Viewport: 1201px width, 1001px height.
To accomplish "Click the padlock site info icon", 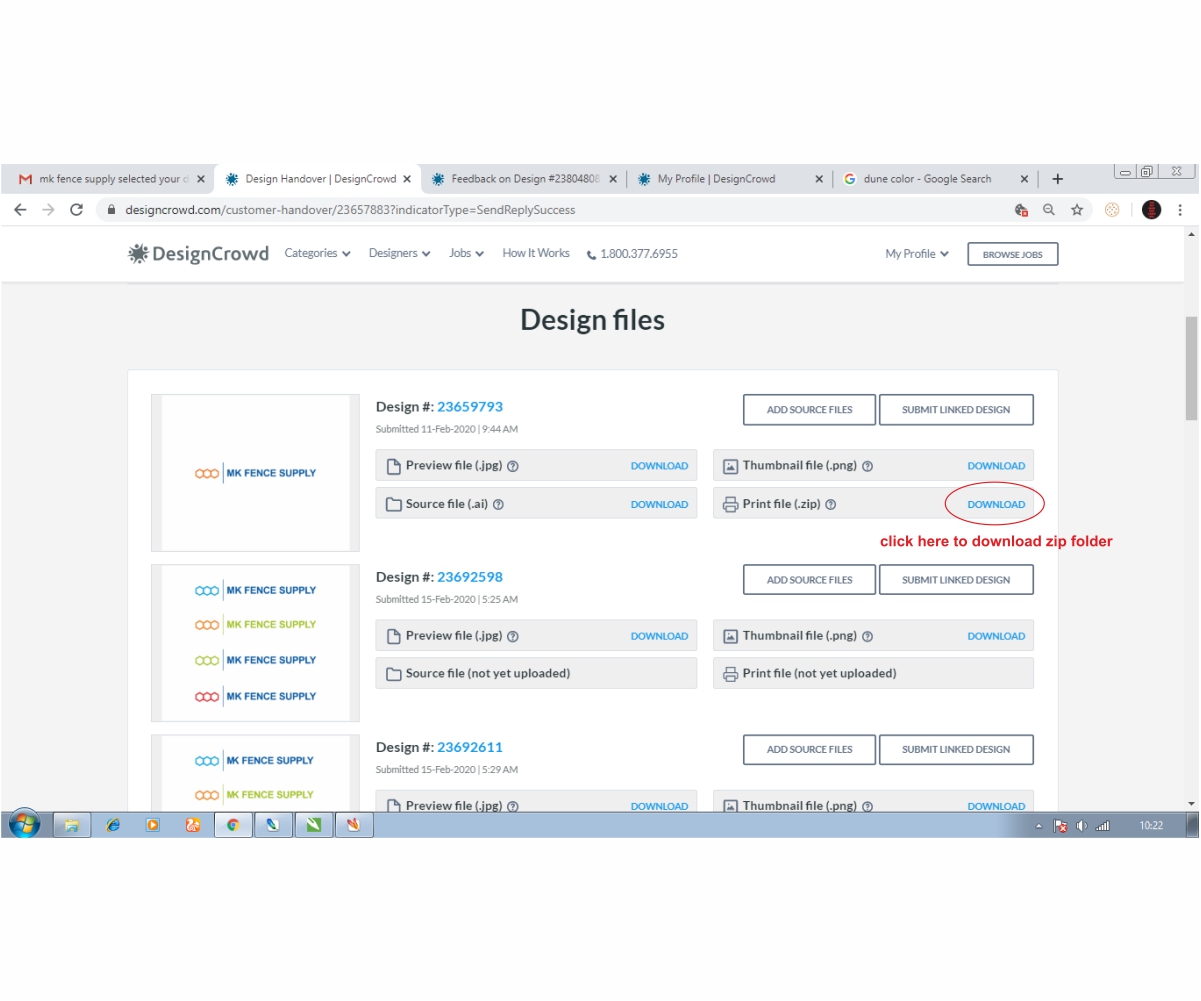I will (112, 210).
